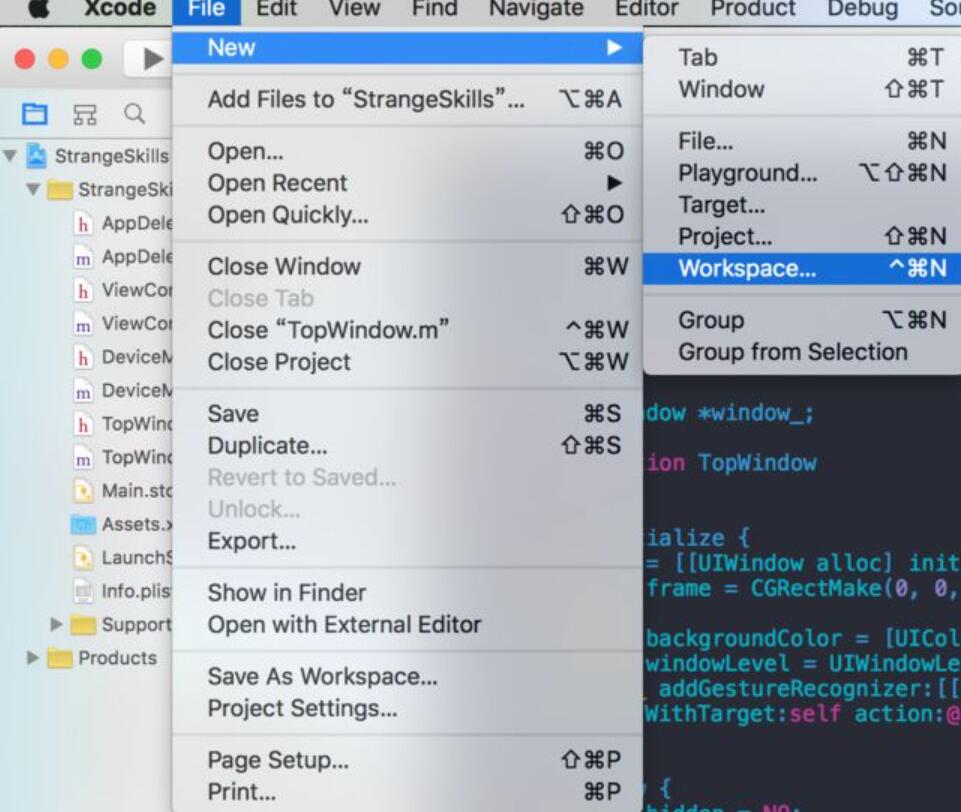
Task: Select Open… in File menu
Action: tap(408, 151)
